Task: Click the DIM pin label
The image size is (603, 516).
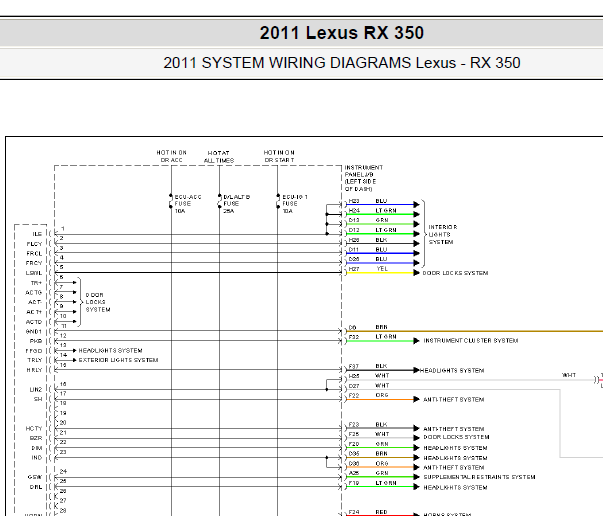Action: coord(37,448)
